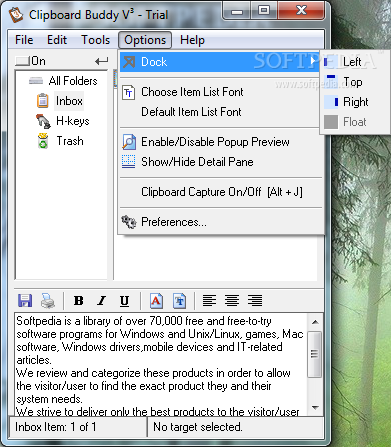Open the Edit menu
The height and width of the screenshot is (447, 391).
(x=57, y=40)
